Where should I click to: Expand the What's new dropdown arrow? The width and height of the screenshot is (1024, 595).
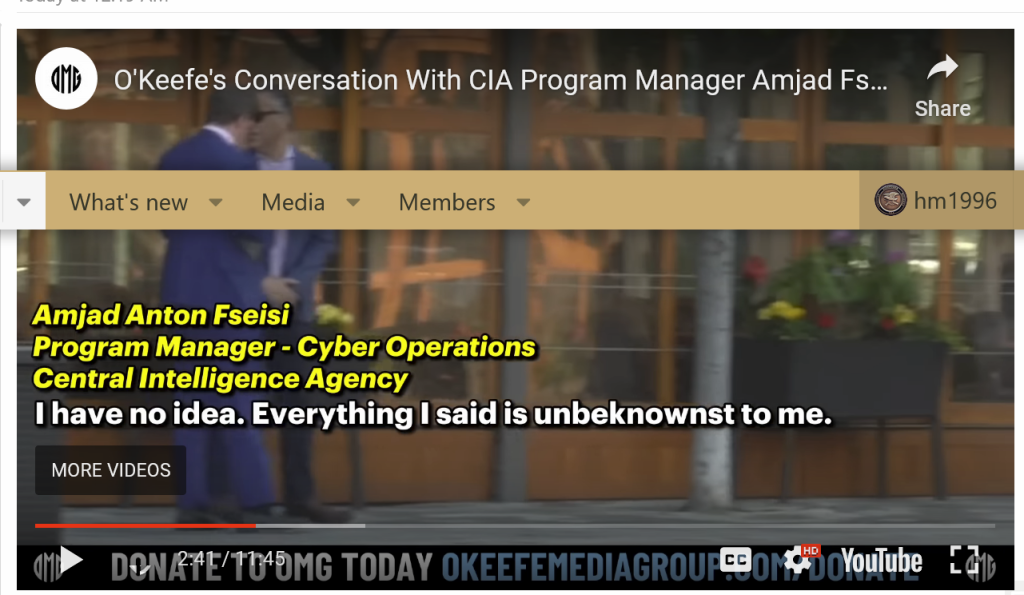pyautogui.click(x=216, y=202)
